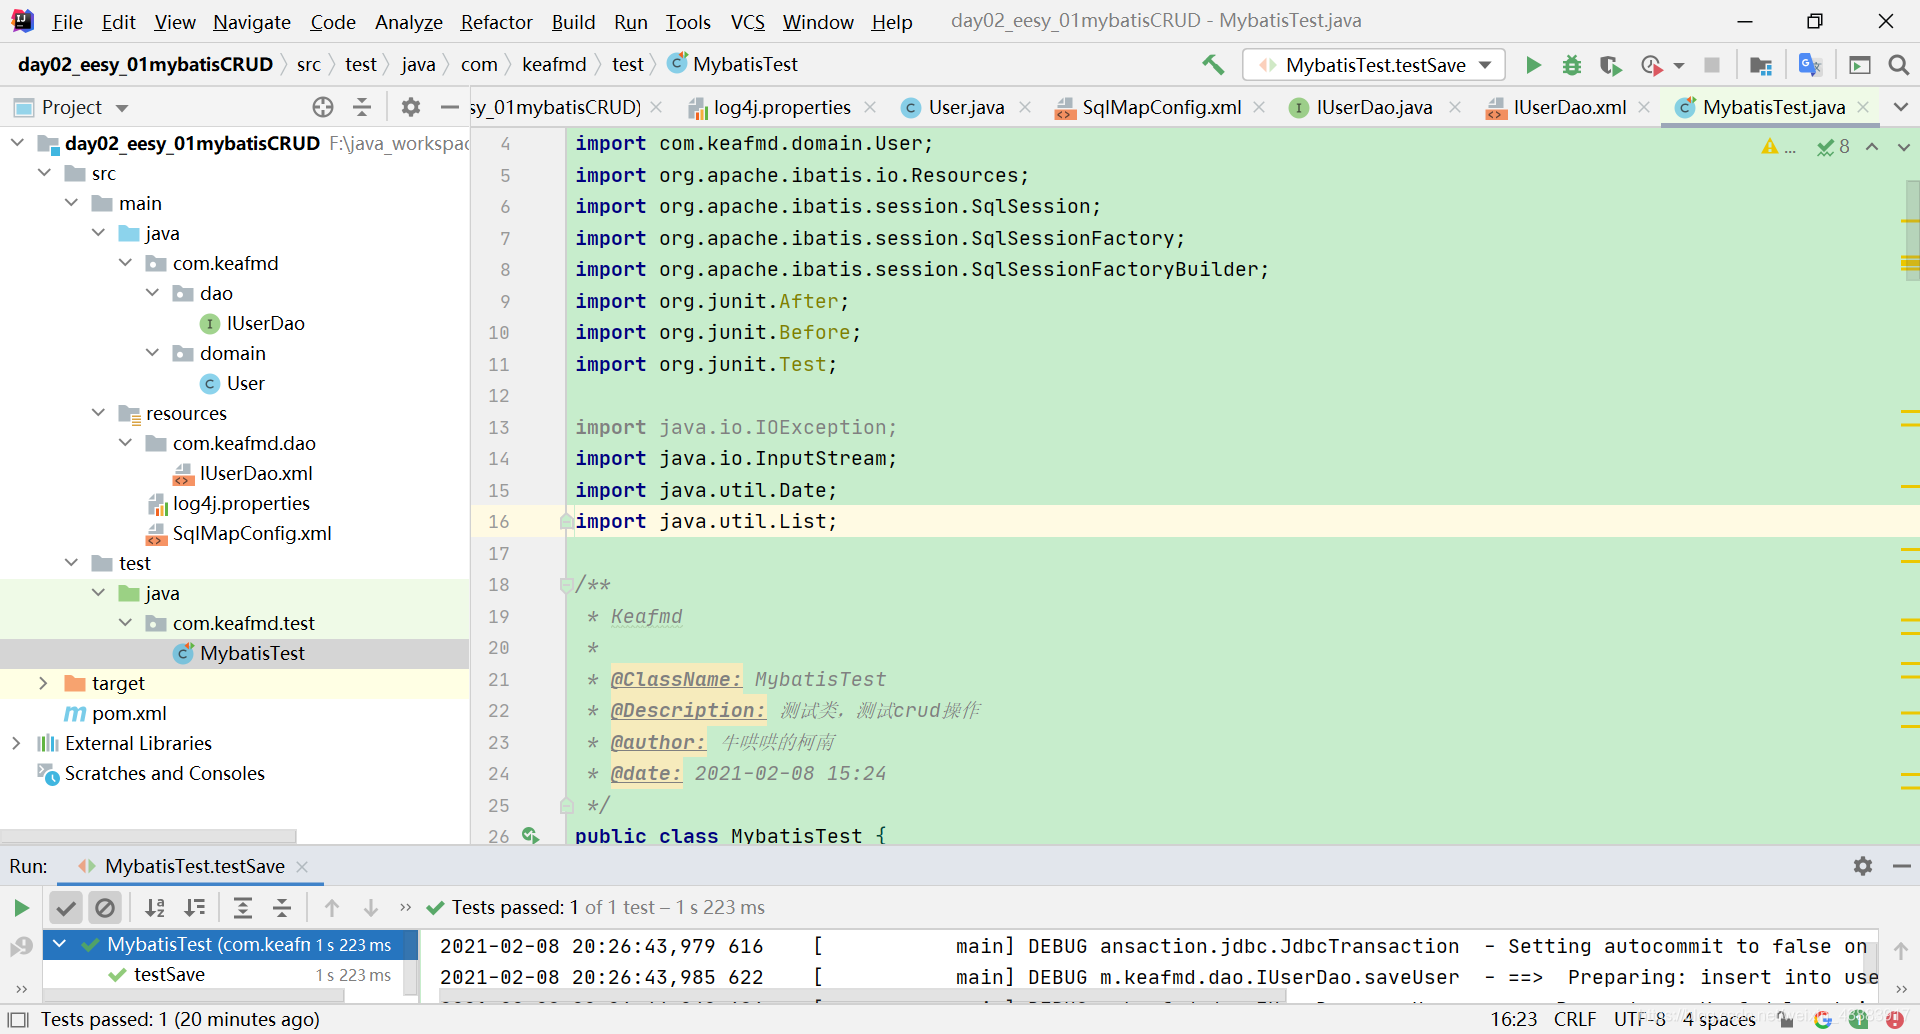Click the tool windows toggle in status bar
Viewport: 1920px width, 1034px height.
click(17, 1019)
